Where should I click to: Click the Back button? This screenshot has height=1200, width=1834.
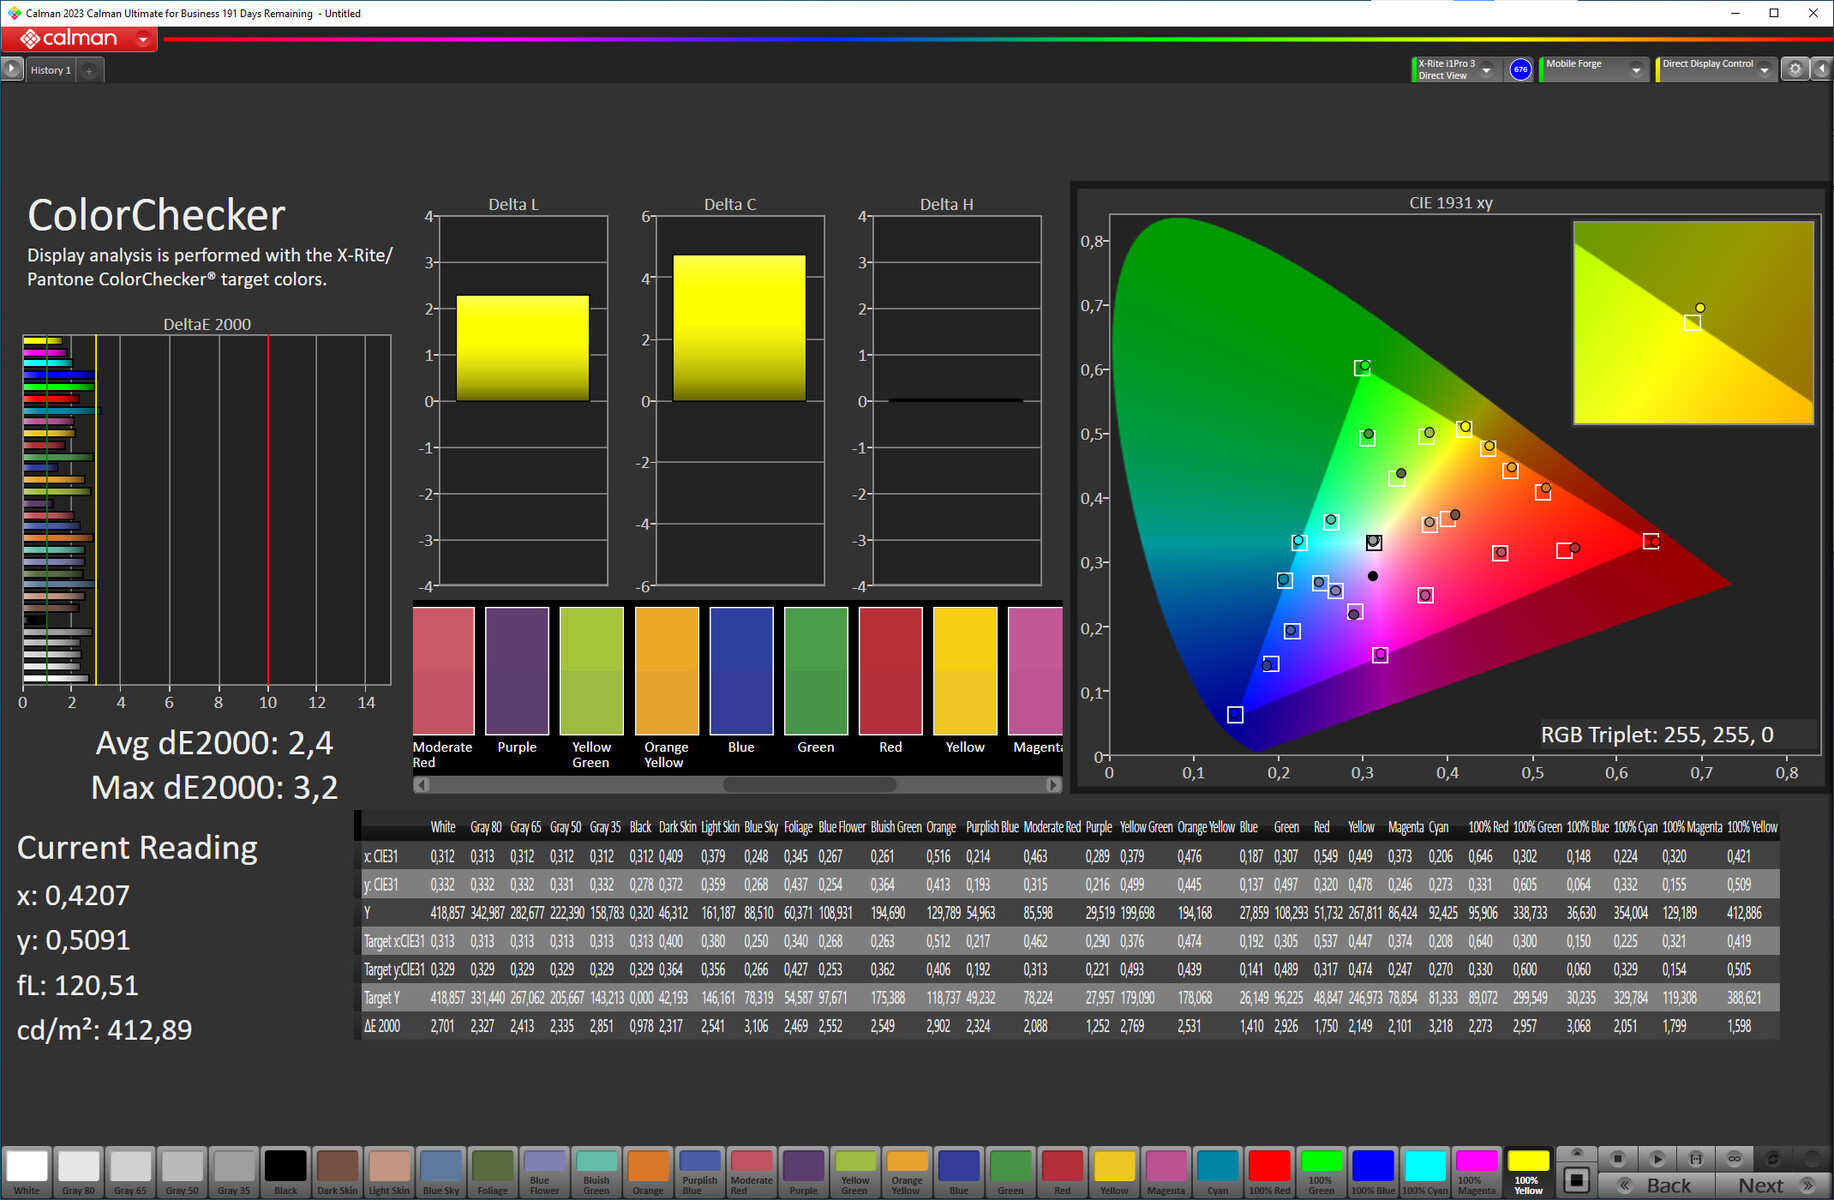point(1656,1185)
